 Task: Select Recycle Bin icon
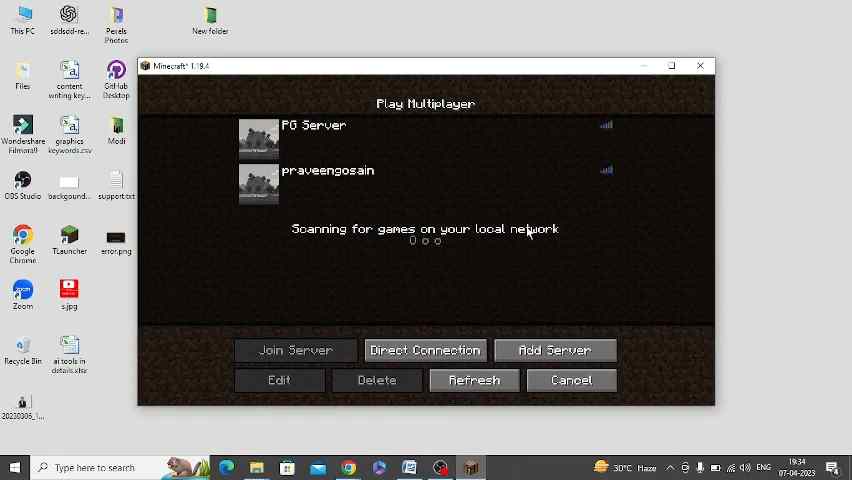(x=23, y=351)
